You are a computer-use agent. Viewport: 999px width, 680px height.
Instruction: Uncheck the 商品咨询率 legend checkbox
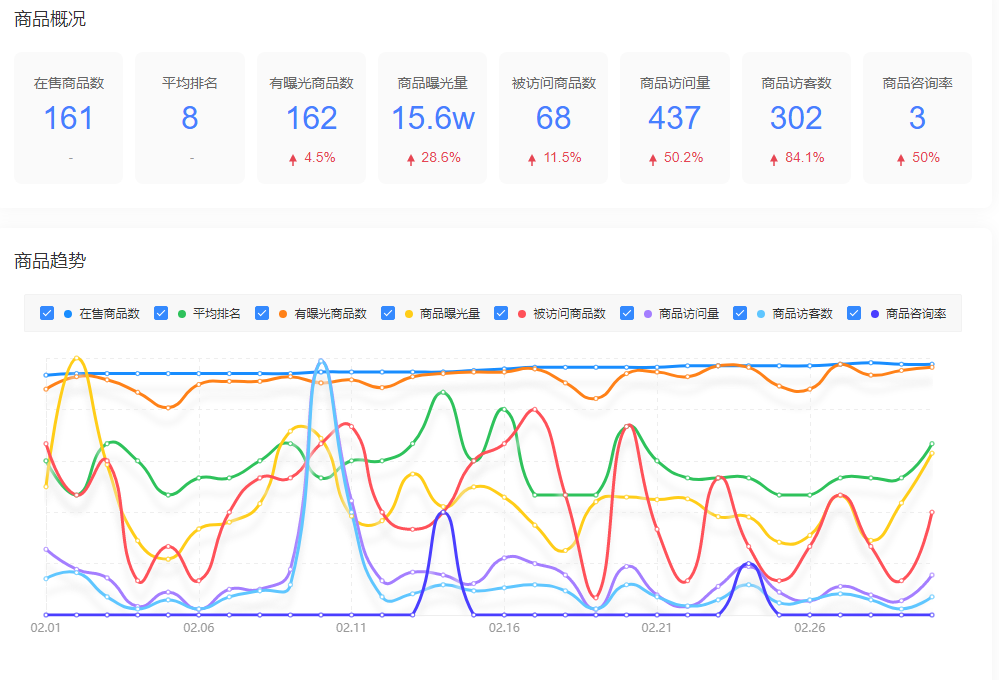(x=854, y=313)
